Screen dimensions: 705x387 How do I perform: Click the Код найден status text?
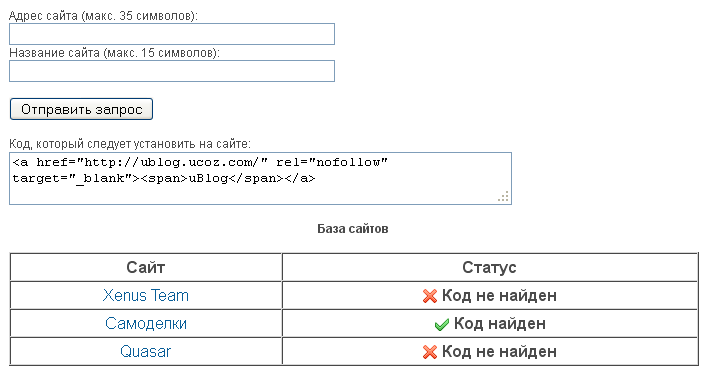[x=500, y=323]
